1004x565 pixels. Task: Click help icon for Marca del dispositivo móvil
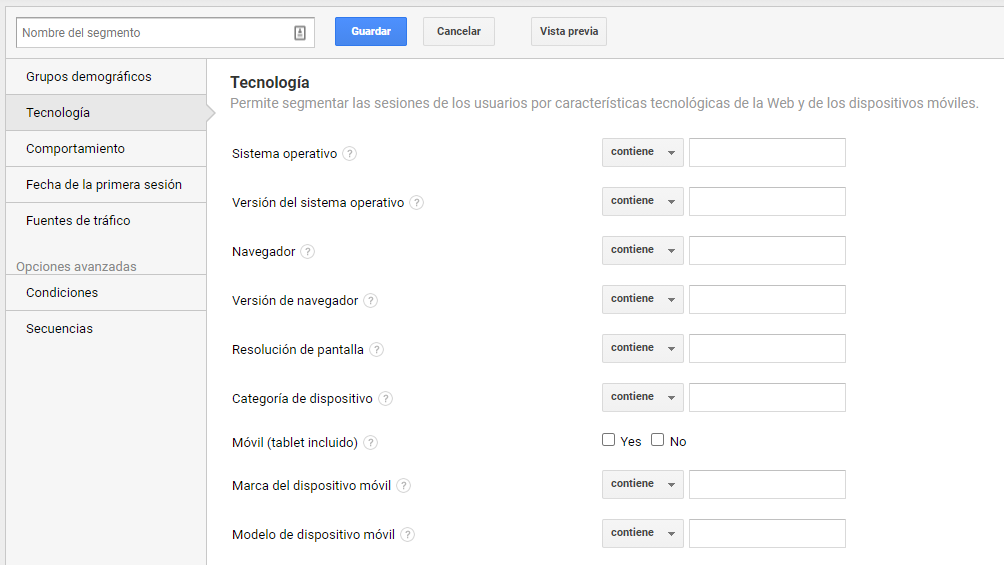(x=403, y=486)
